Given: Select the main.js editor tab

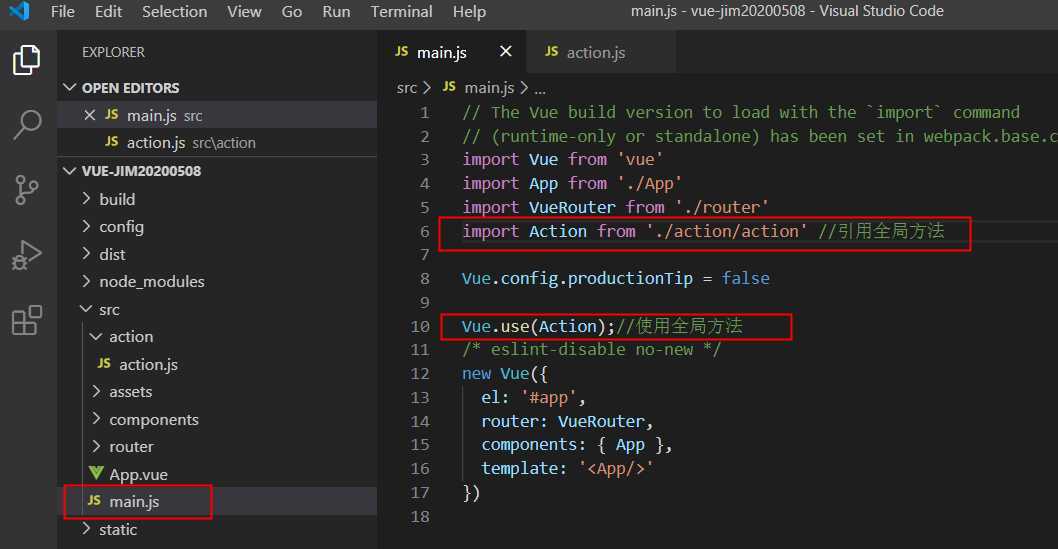Looking at the screenshot, I should click(452, 52).
